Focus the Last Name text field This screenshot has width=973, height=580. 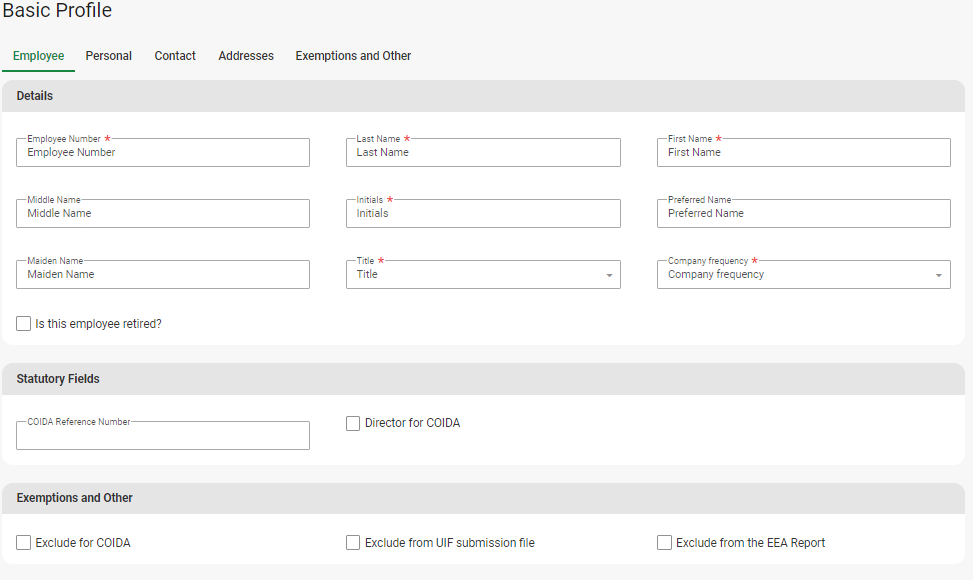(x=483, y=153)
